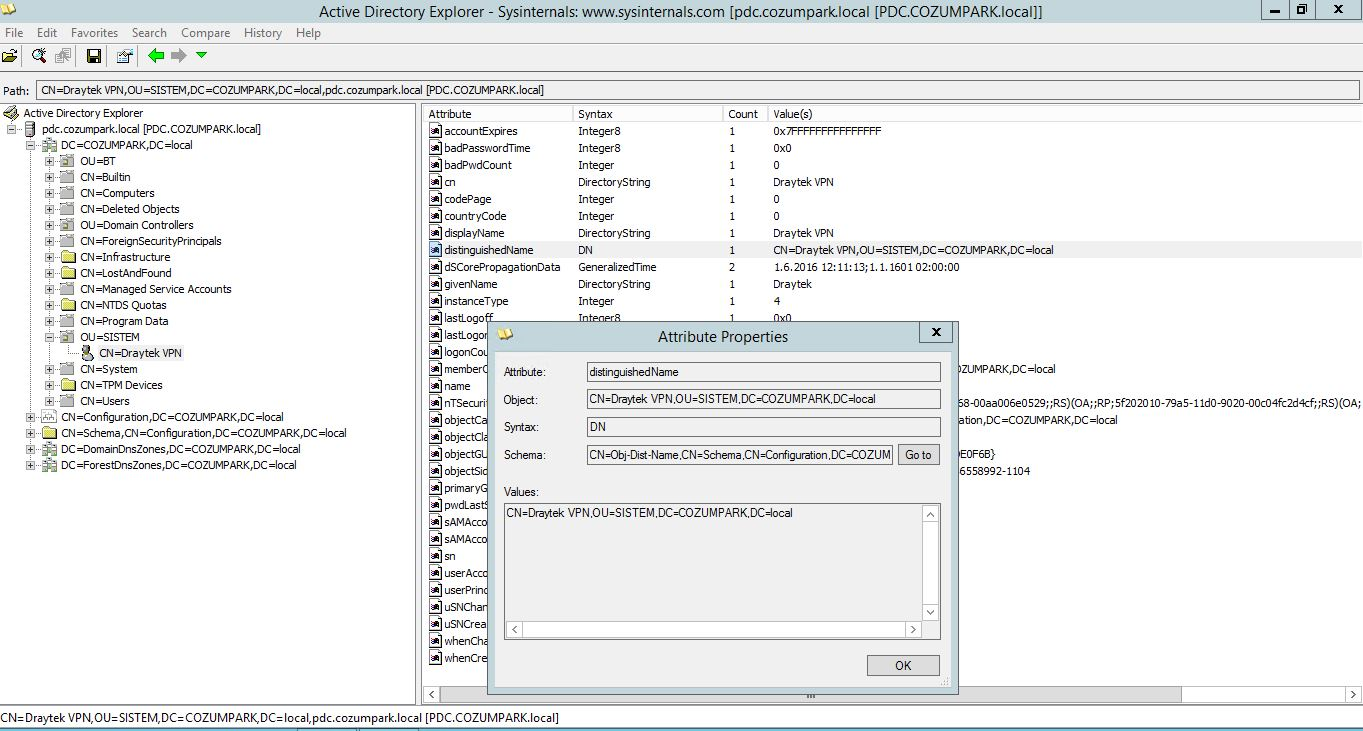The width and height of the screenshot is (1363, 731).
Task: Expand the OU=Domain Controllers node
Action: click(x=50, y=225)
